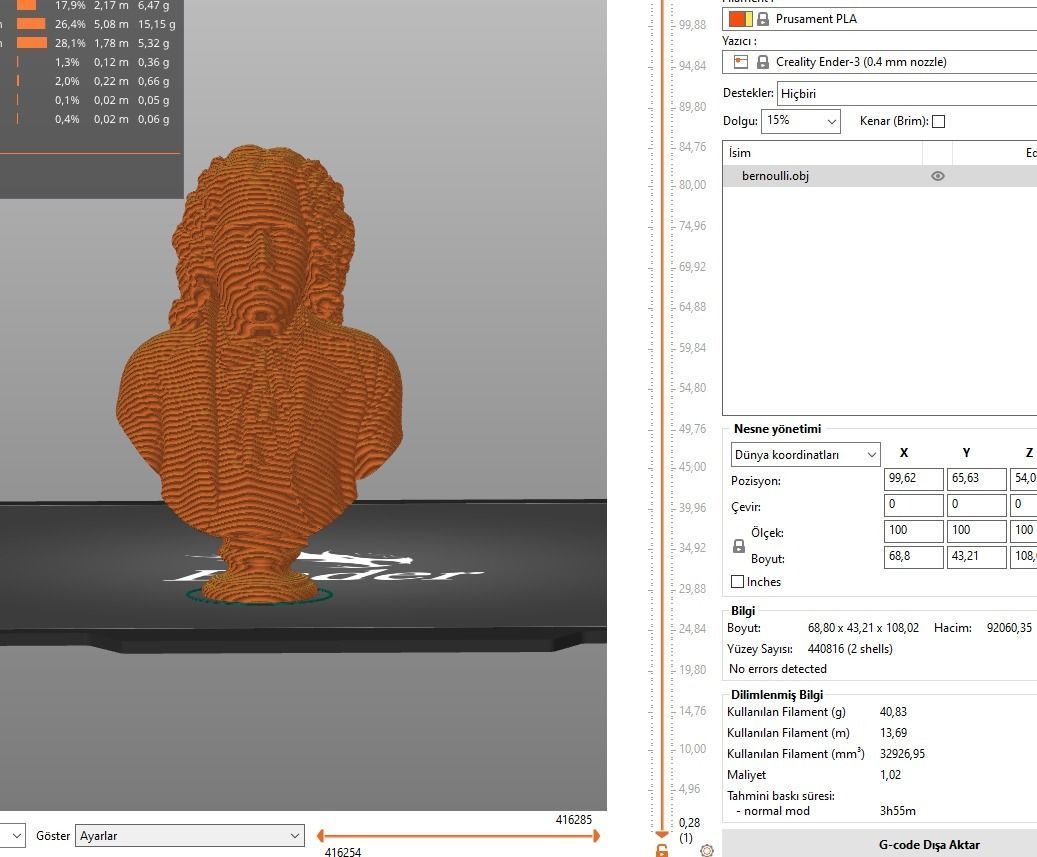1037x857 pixels.
Task: Open the Prusament PLA filament dropdown
Action: pos(880,19)
